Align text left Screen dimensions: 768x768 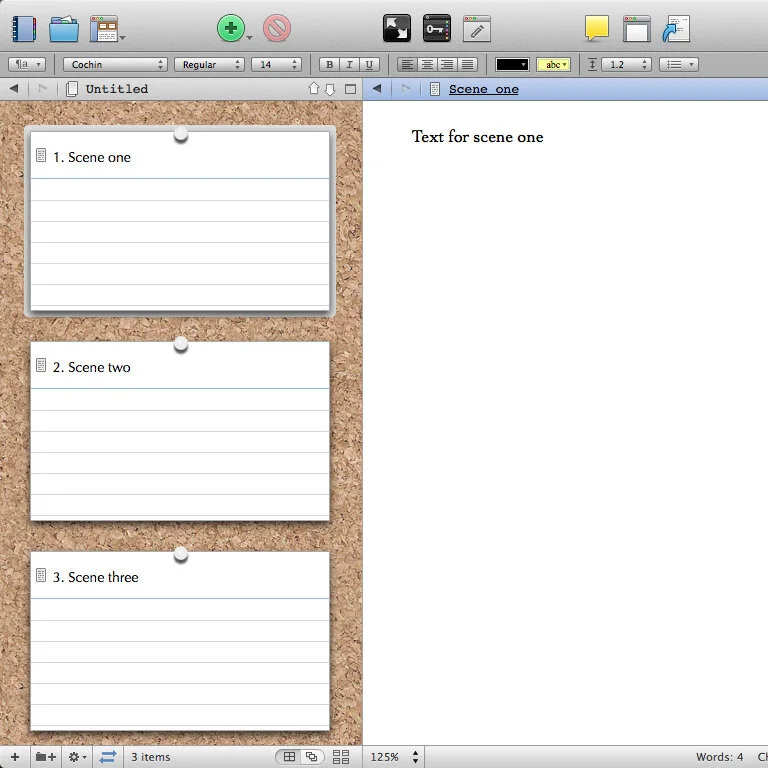pos(407,64)
